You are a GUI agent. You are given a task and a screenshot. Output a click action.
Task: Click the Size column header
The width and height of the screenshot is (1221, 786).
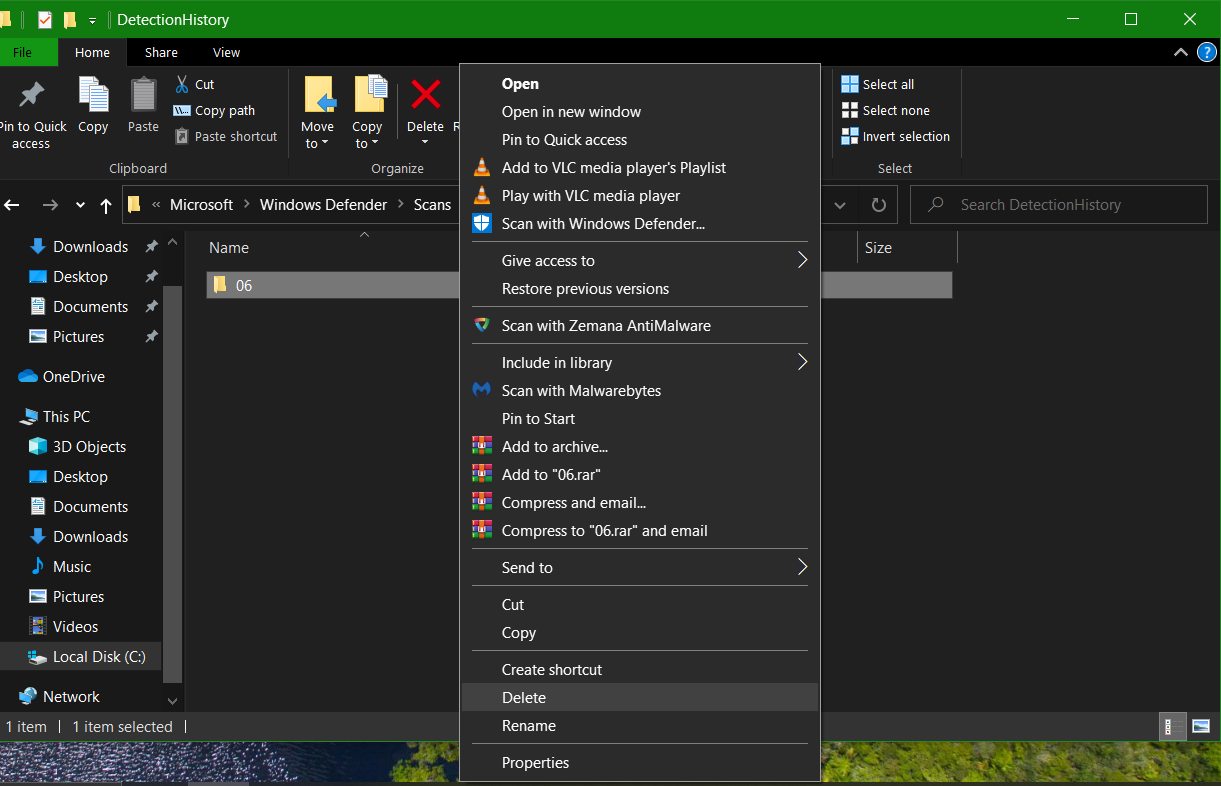coord(878,248)
